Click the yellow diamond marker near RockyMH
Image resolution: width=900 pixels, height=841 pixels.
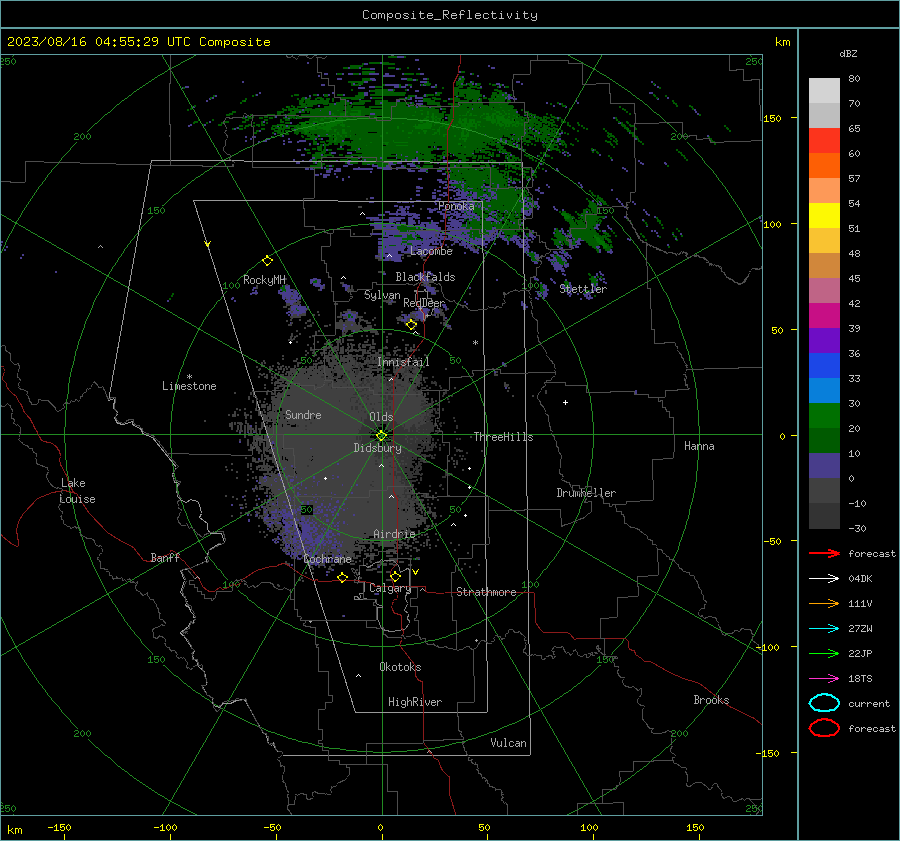[x=267, y=261]
